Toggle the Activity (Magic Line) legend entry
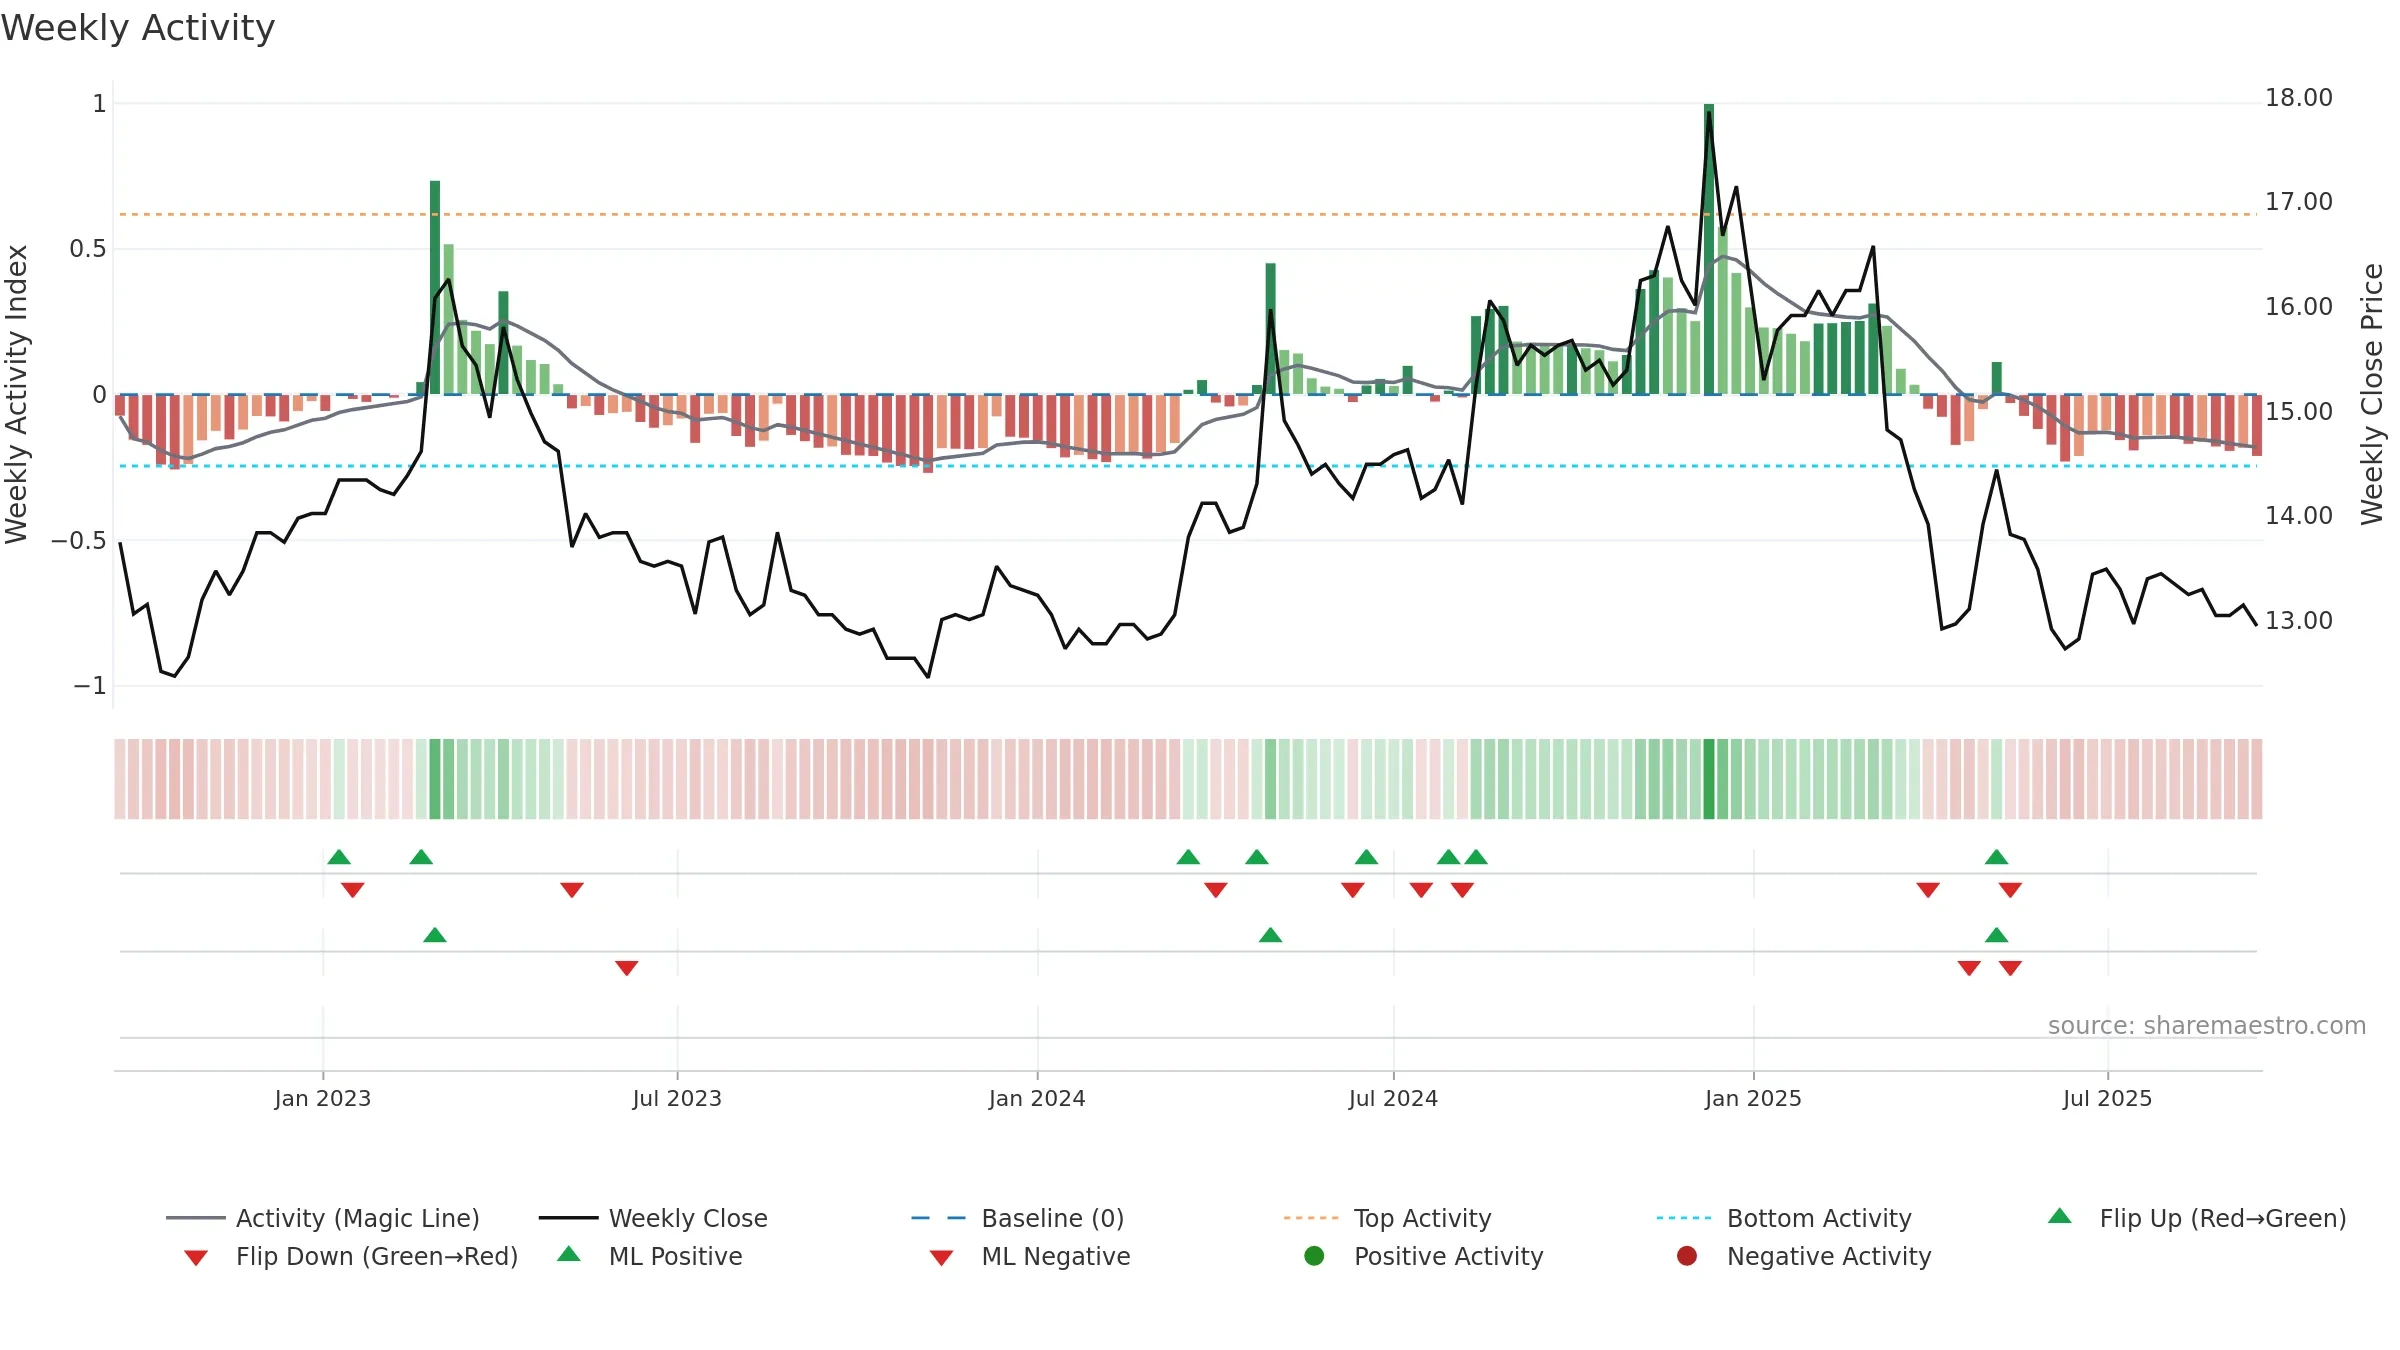The height and width of the screenshot is (1350, 2400). 323,1218
